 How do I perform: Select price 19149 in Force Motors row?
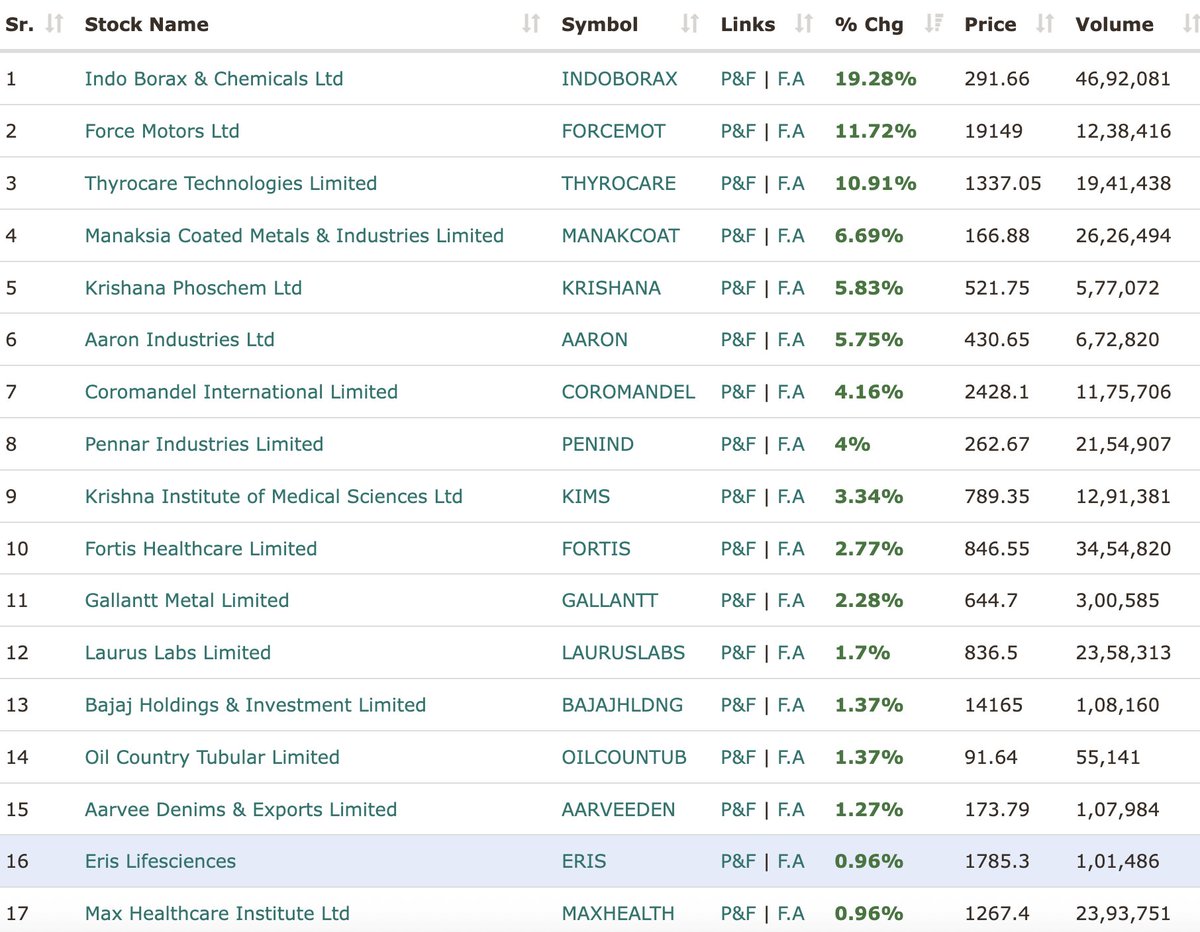tap(994, 131)
